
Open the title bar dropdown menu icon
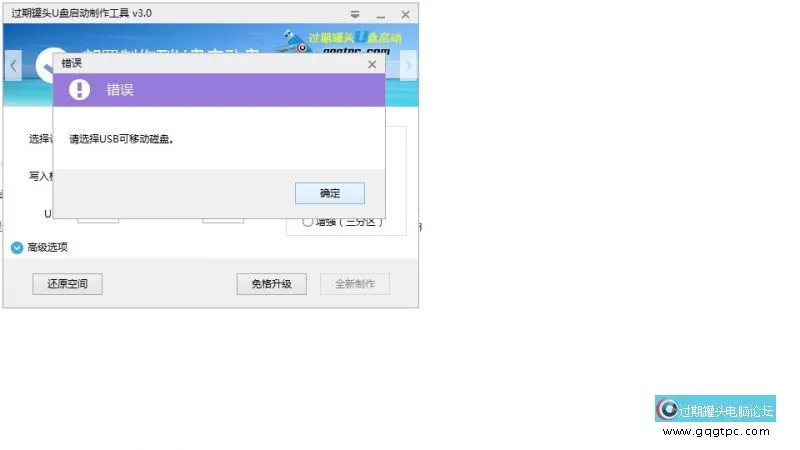point(355,14)
